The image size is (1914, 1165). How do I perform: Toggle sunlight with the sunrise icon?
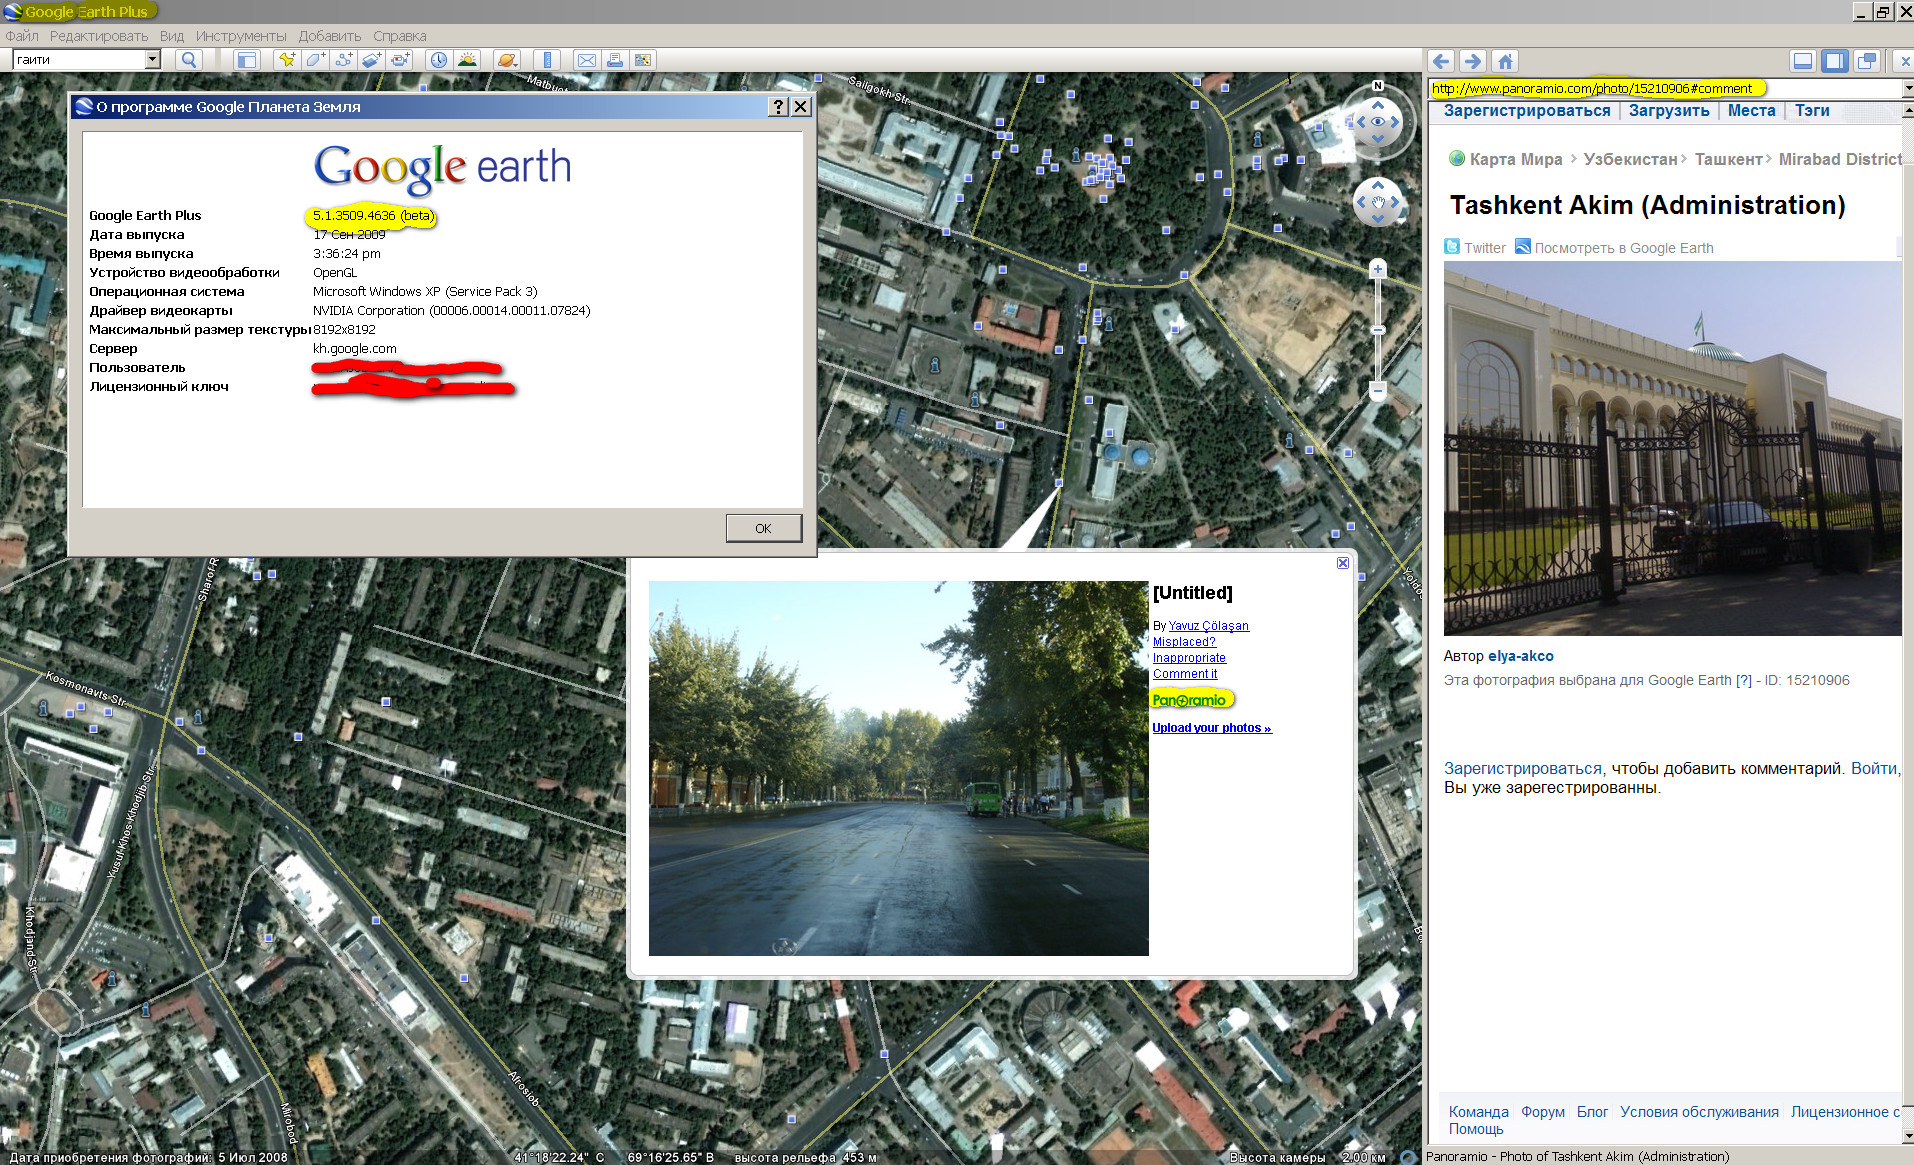[x=467, y=60]
